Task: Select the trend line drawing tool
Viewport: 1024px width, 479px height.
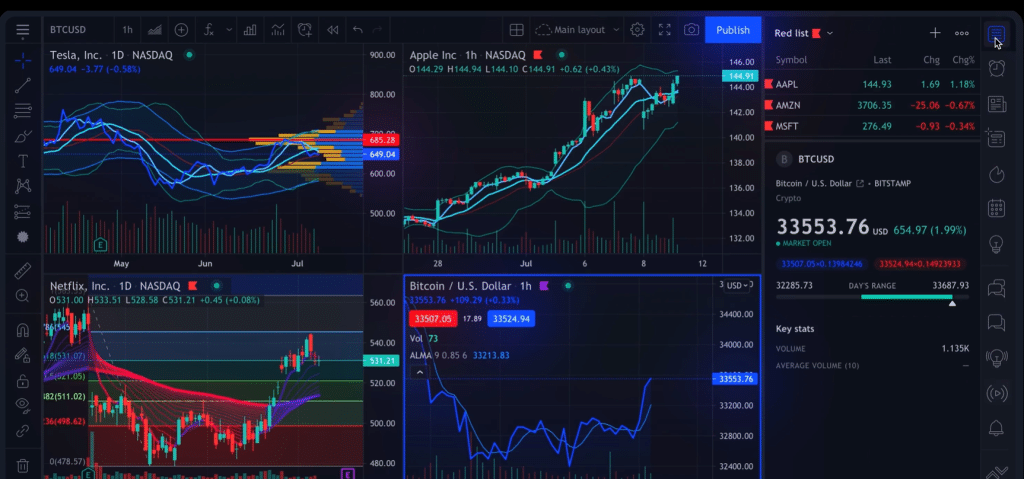Action: (23, 86)
